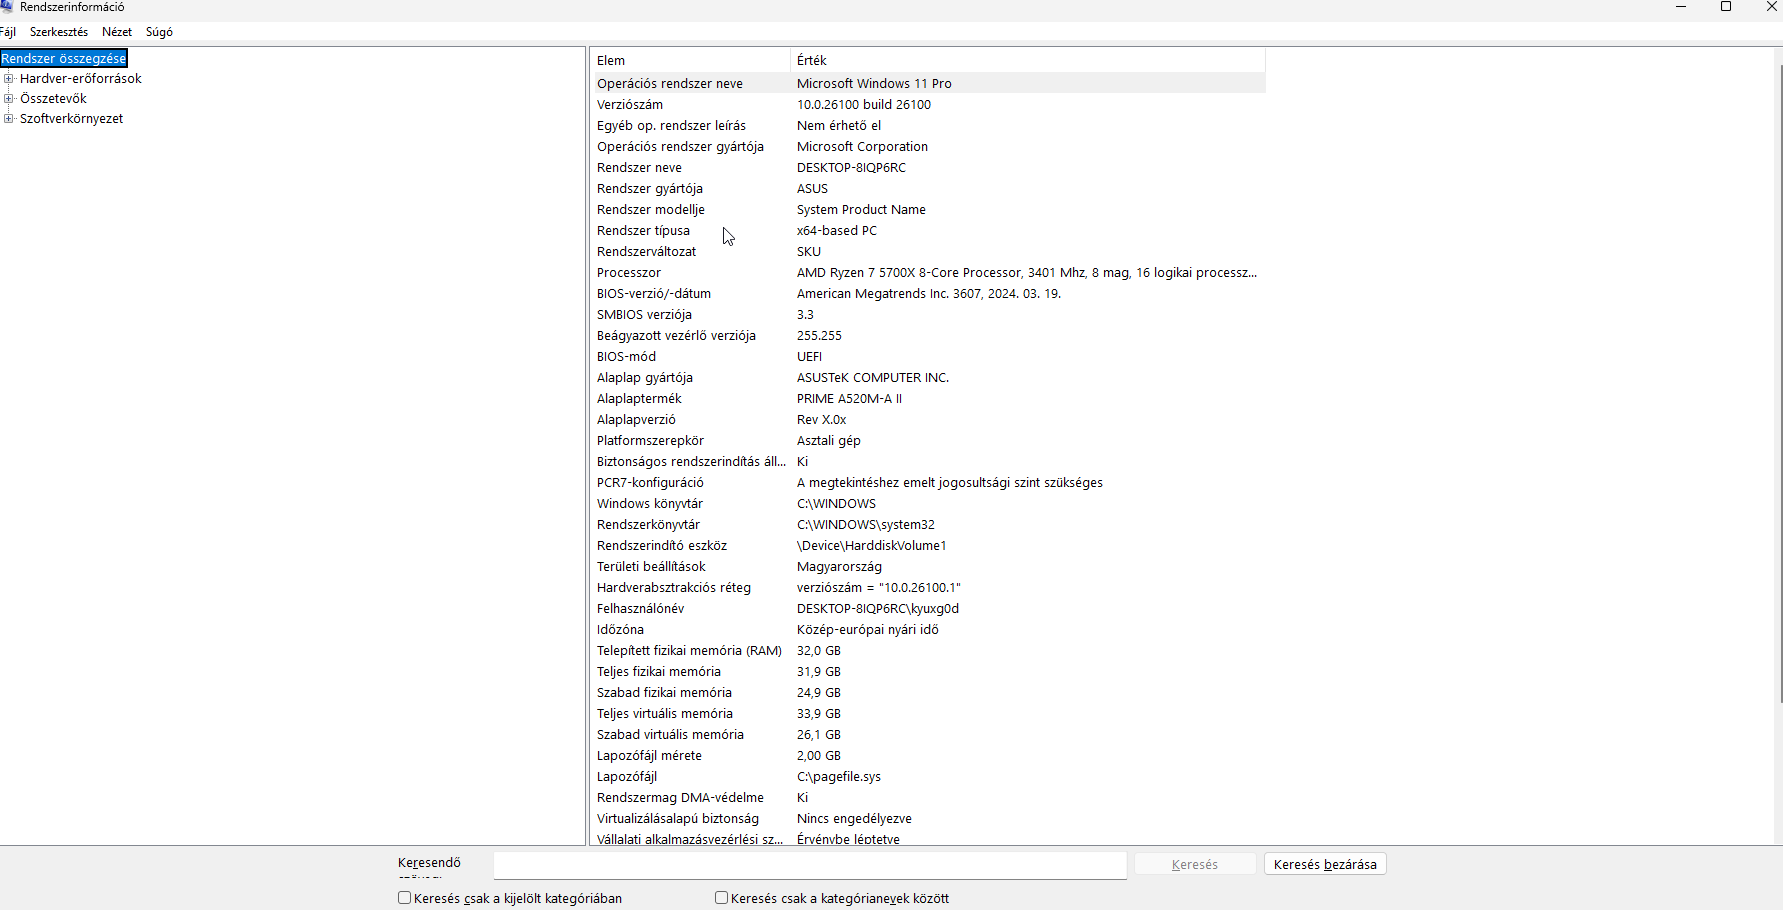
Task: Click the Elem column header
Action: tap(690, 60)
